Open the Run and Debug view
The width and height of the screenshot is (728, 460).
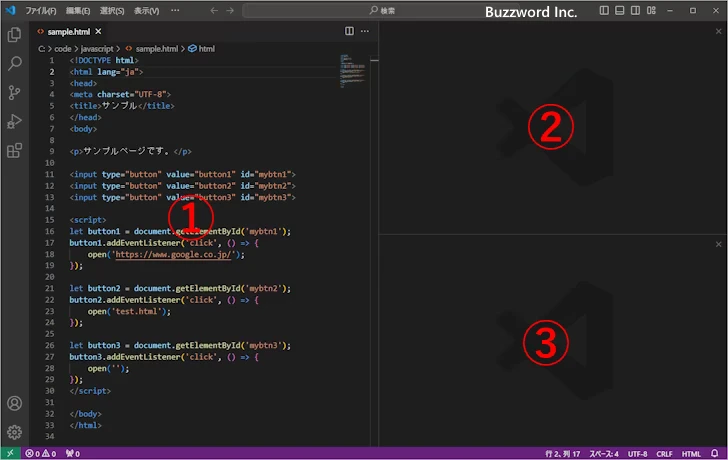tap(14, 121)
